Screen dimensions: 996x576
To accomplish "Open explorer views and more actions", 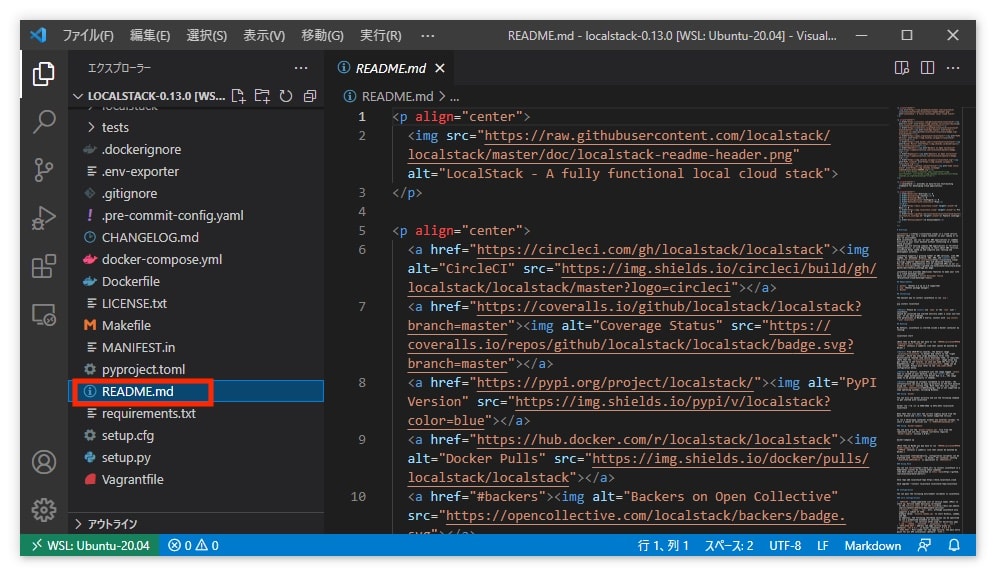I will (x=301, y=67).
